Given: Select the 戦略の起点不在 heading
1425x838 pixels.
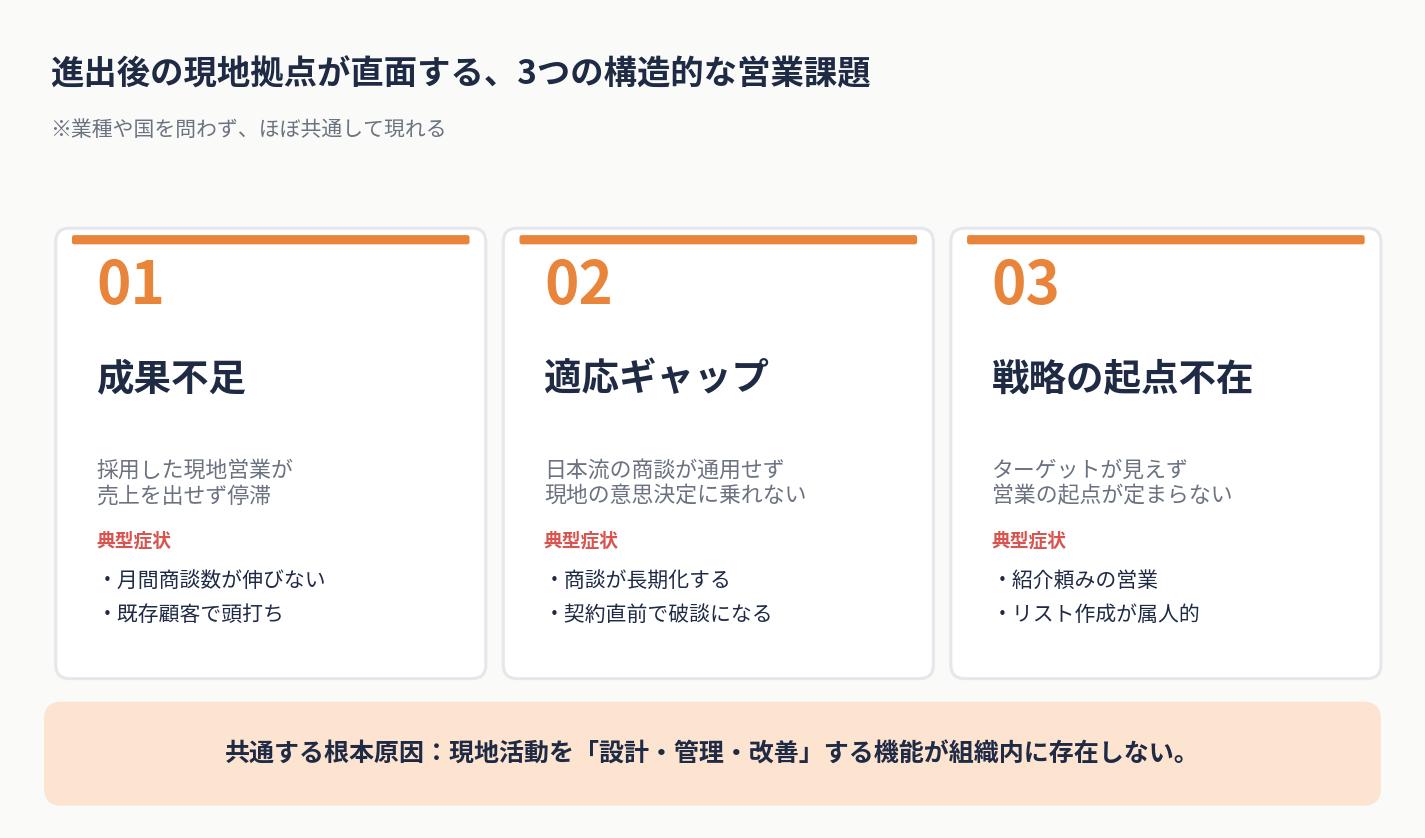Looking at the screenshot, I should pos(1122,378).
